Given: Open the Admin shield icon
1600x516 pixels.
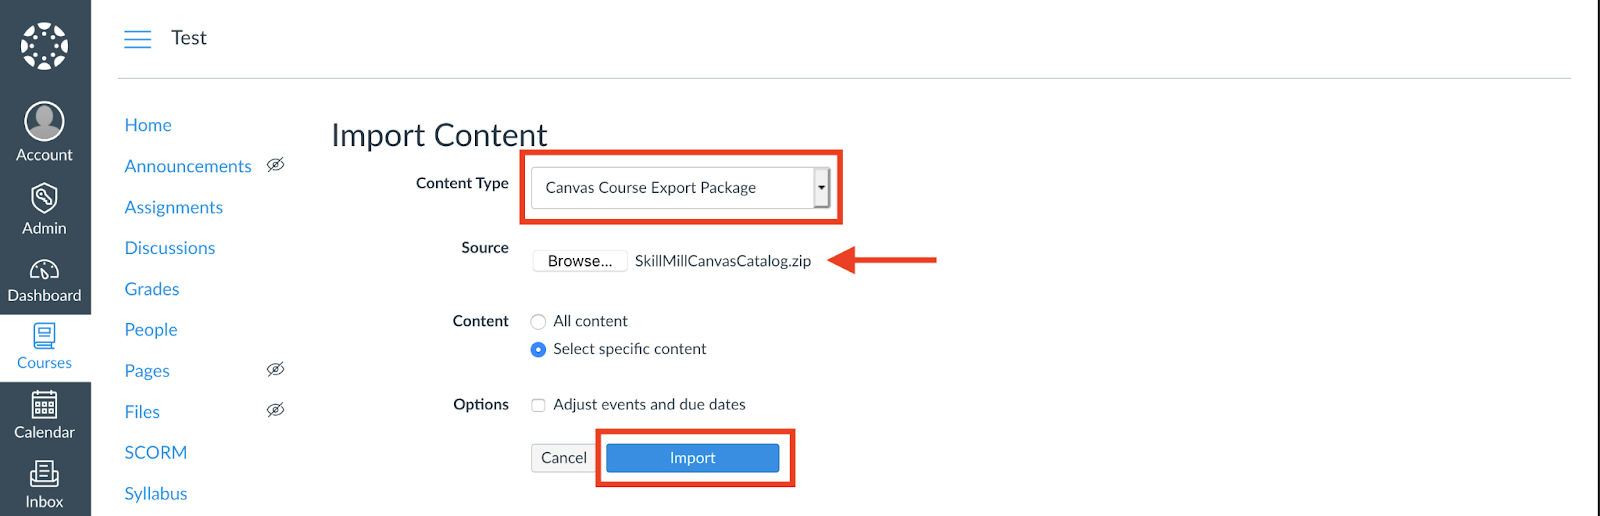Looking at the screenshot, I should [44, 197].
